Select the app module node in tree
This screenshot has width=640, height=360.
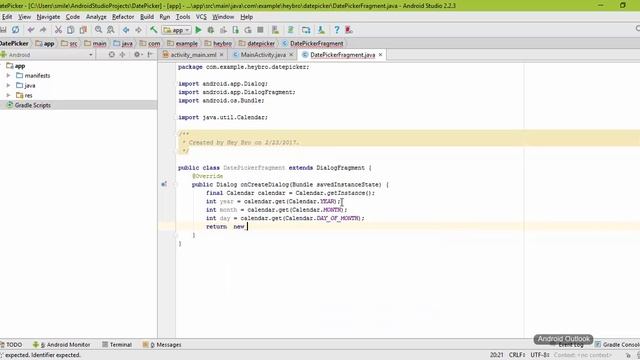click(16, 66)
